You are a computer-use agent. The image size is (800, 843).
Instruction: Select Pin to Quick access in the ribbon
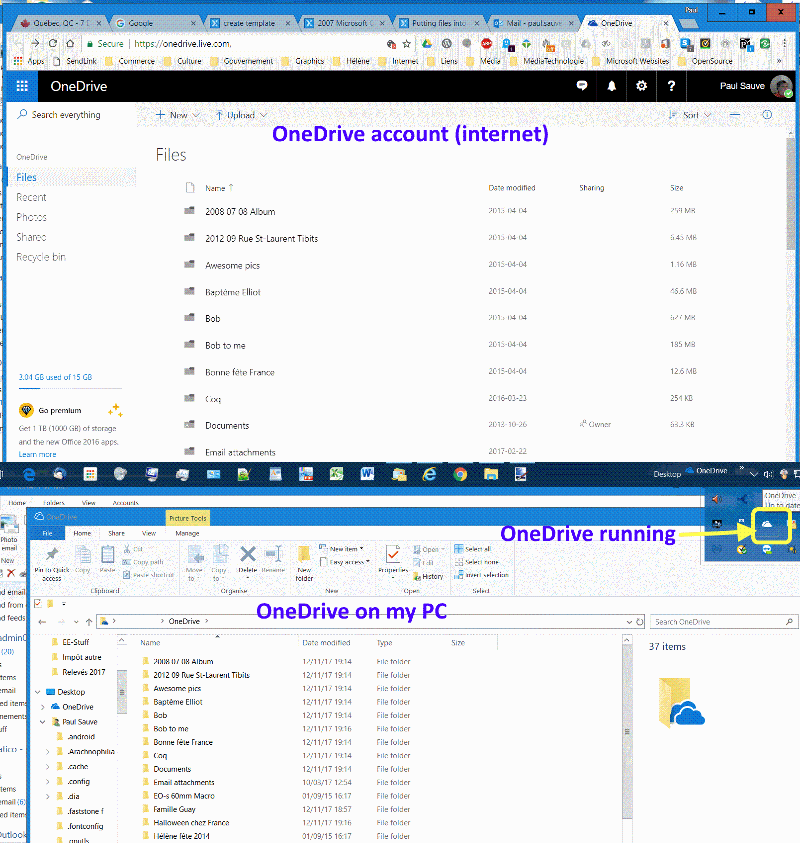click(52, 560)
